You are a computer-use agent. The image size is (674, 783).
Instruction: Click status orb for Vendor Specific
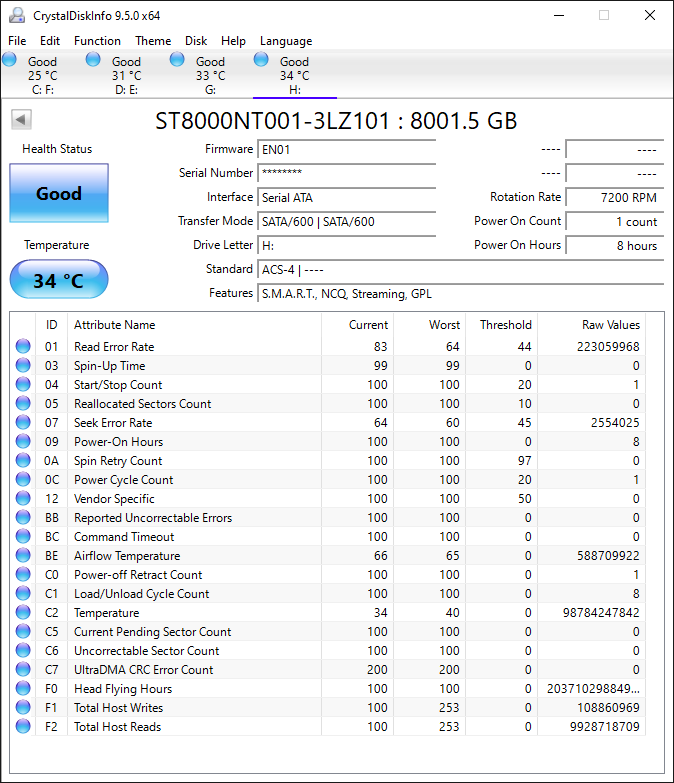(23, 498)
